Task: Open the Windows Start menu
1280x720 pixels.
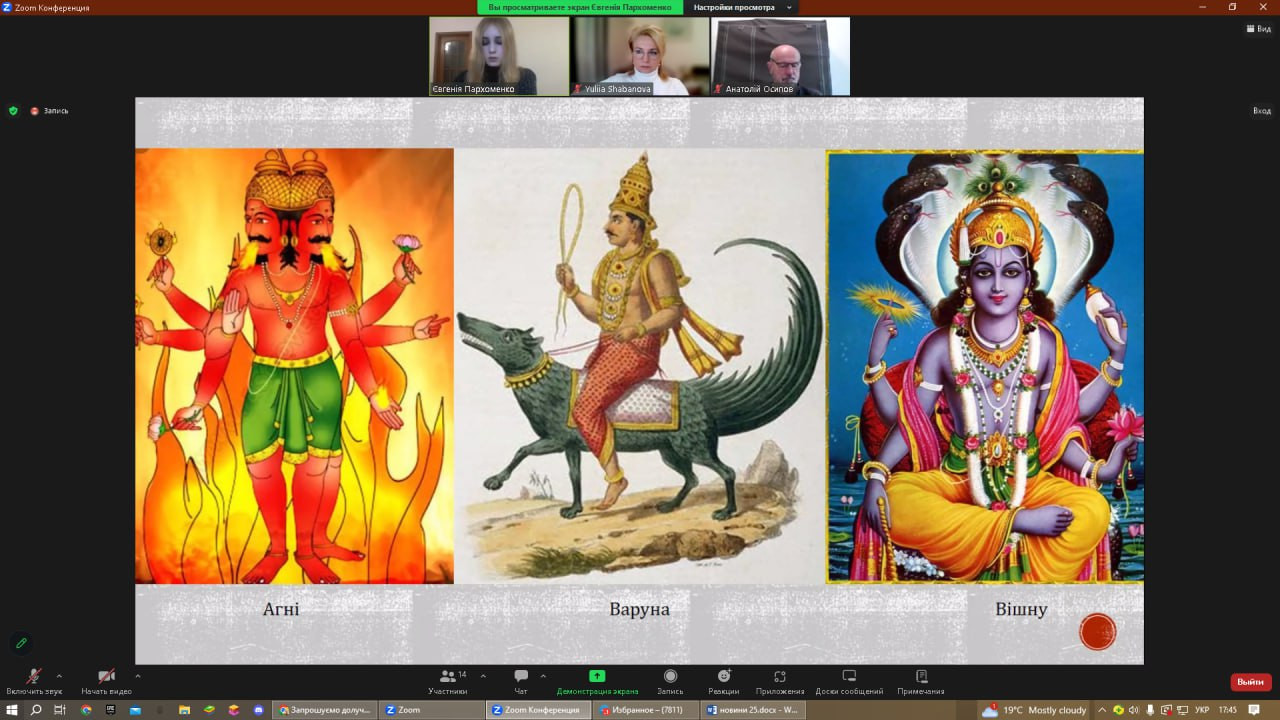Action: [12, 710]
